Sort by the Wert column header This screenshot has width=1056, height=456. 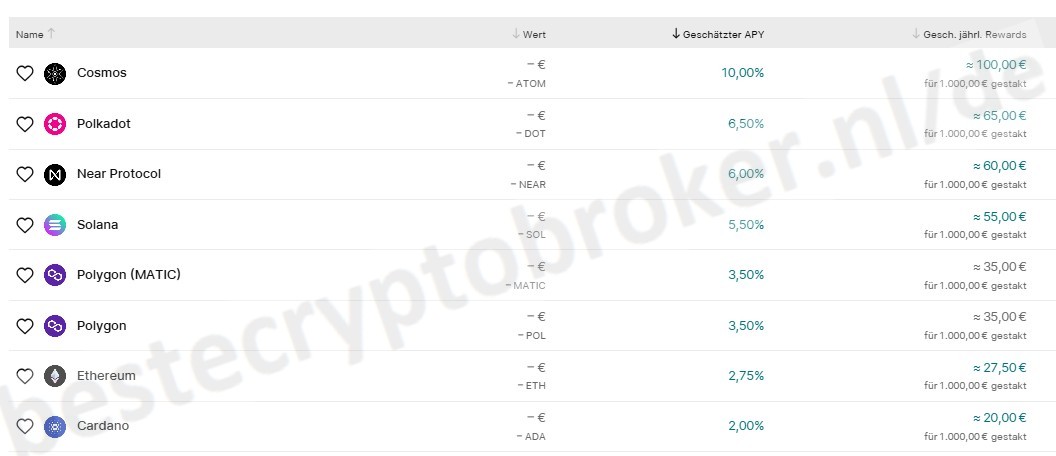pyautogui.click(x=534, y=34)
